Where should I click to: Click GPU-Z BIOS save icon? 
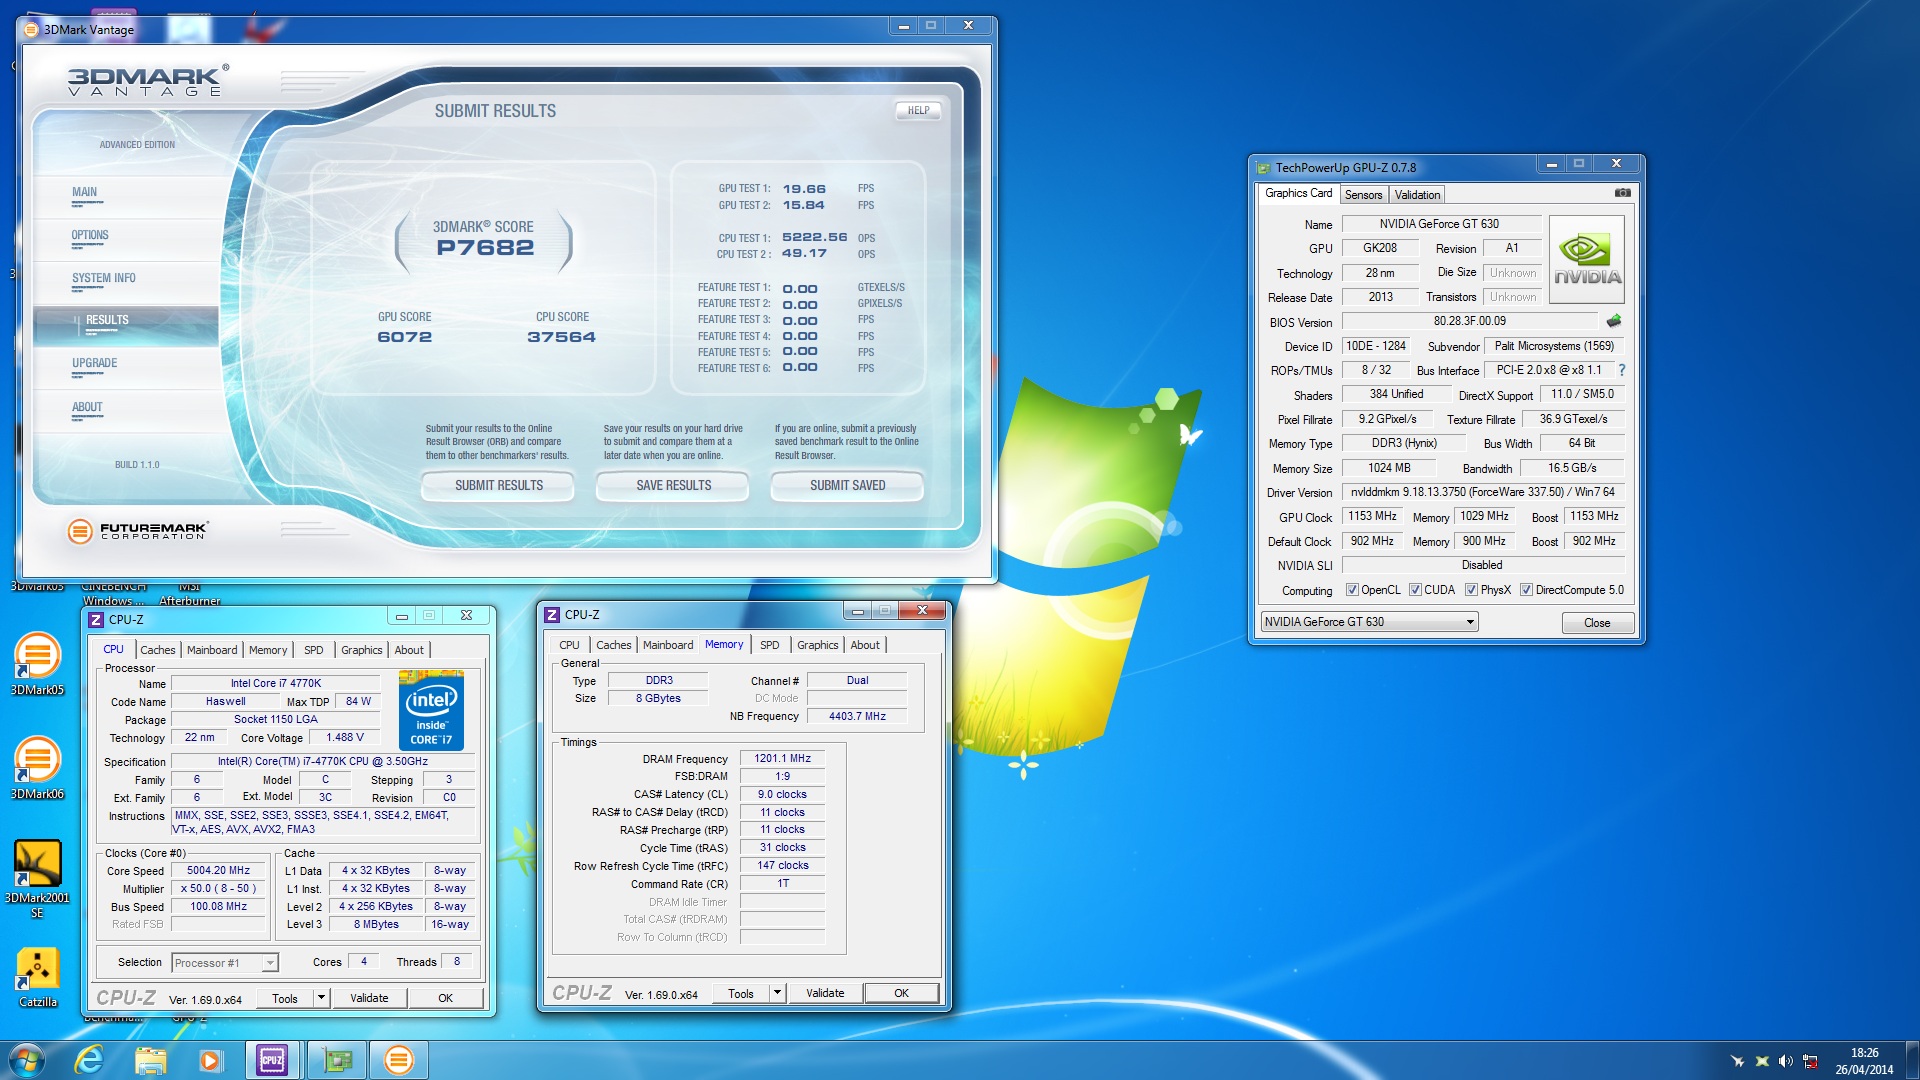pos(1613,321)
